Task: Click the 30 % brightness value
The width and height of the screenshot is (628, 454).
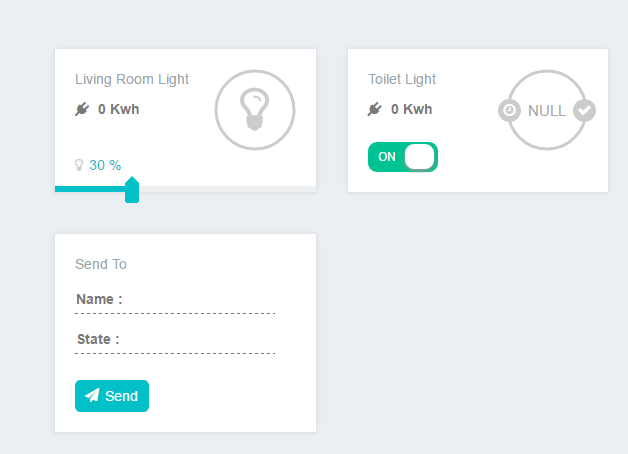Action: click(x=105, y=165)
